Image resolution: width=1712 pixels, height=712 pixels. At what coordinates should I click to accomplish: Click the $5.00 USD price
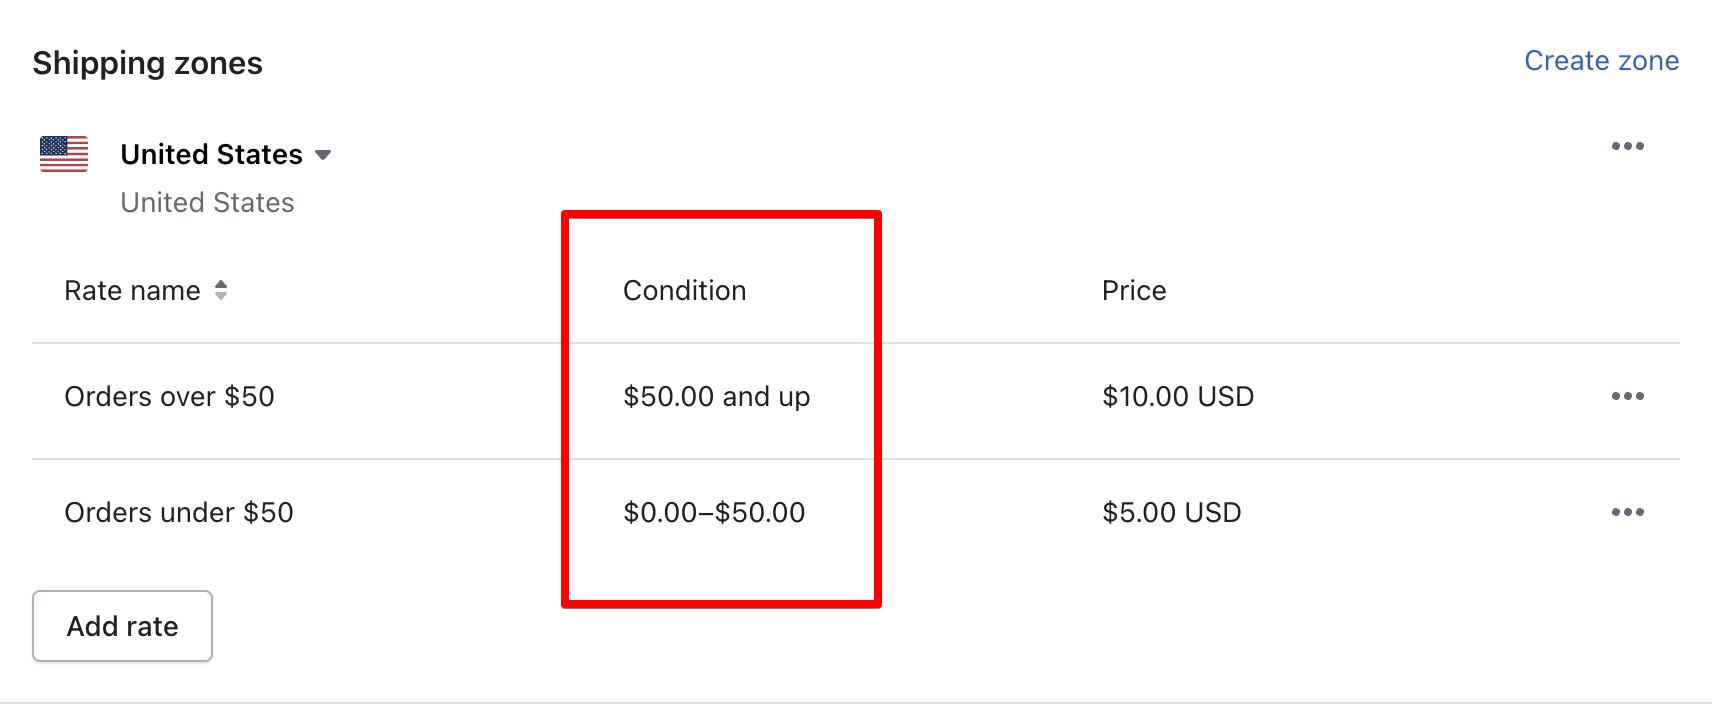point(1171,512)
